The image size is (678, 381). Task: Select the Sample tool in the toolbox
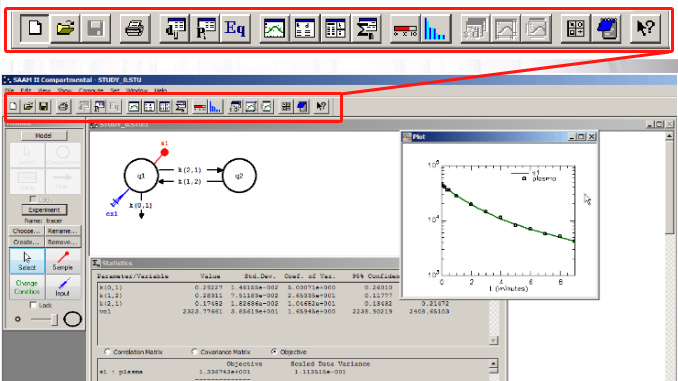pos(63,261)
